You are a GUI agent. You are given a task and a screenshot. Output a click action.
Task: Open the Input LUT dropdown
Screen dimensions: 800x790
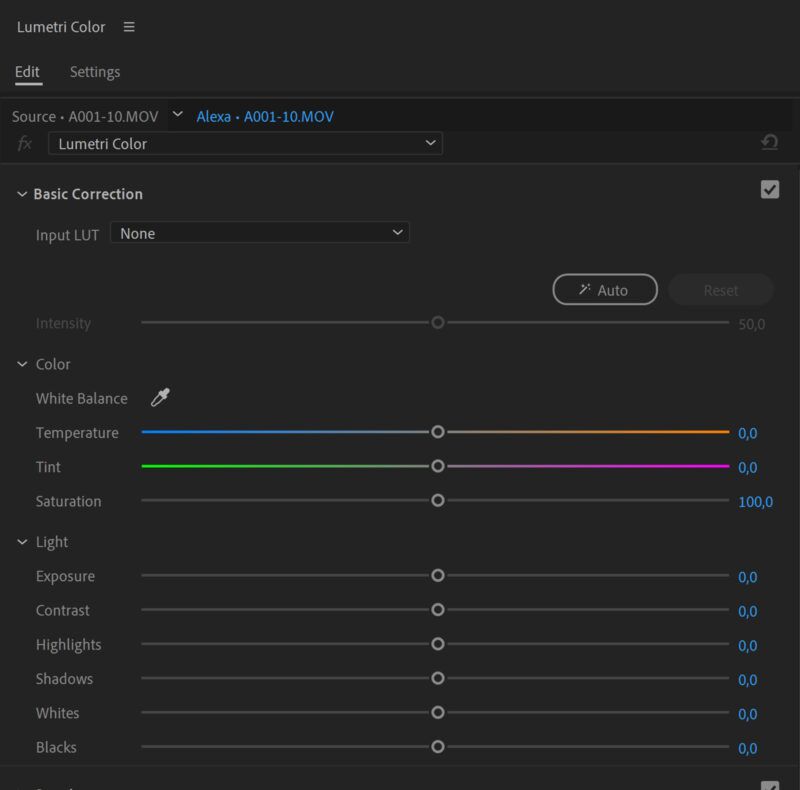260,233
